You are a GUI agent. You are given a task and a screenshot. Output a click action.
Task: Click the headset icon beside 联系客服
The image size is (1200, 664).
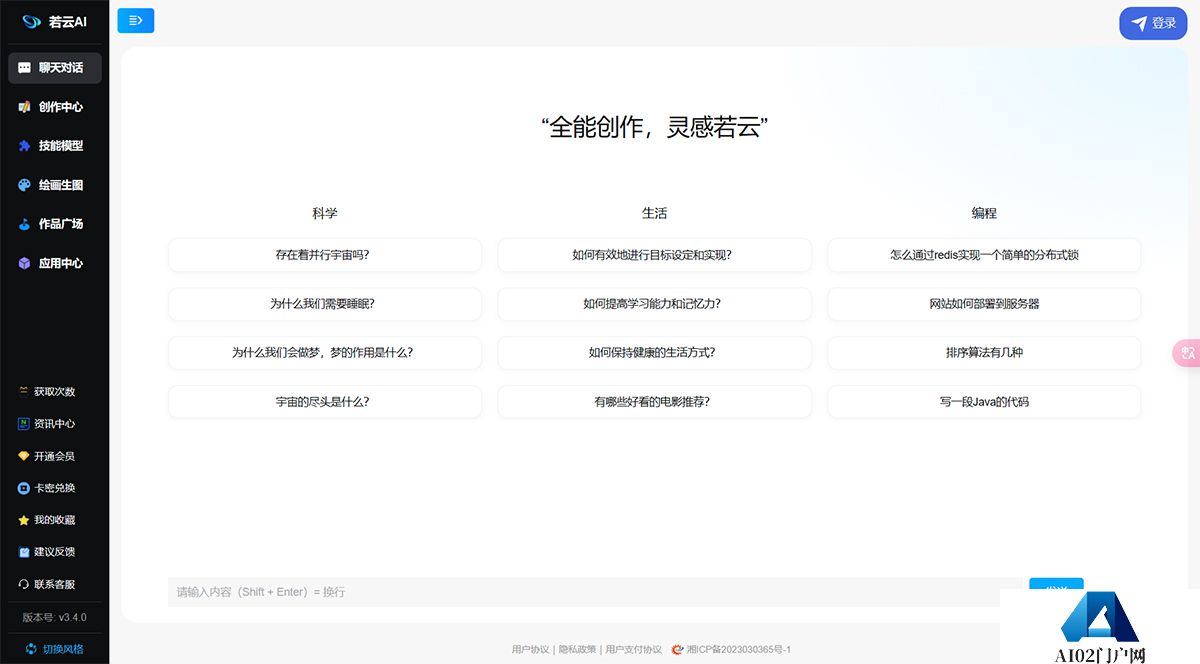click(x=23, y=584)
